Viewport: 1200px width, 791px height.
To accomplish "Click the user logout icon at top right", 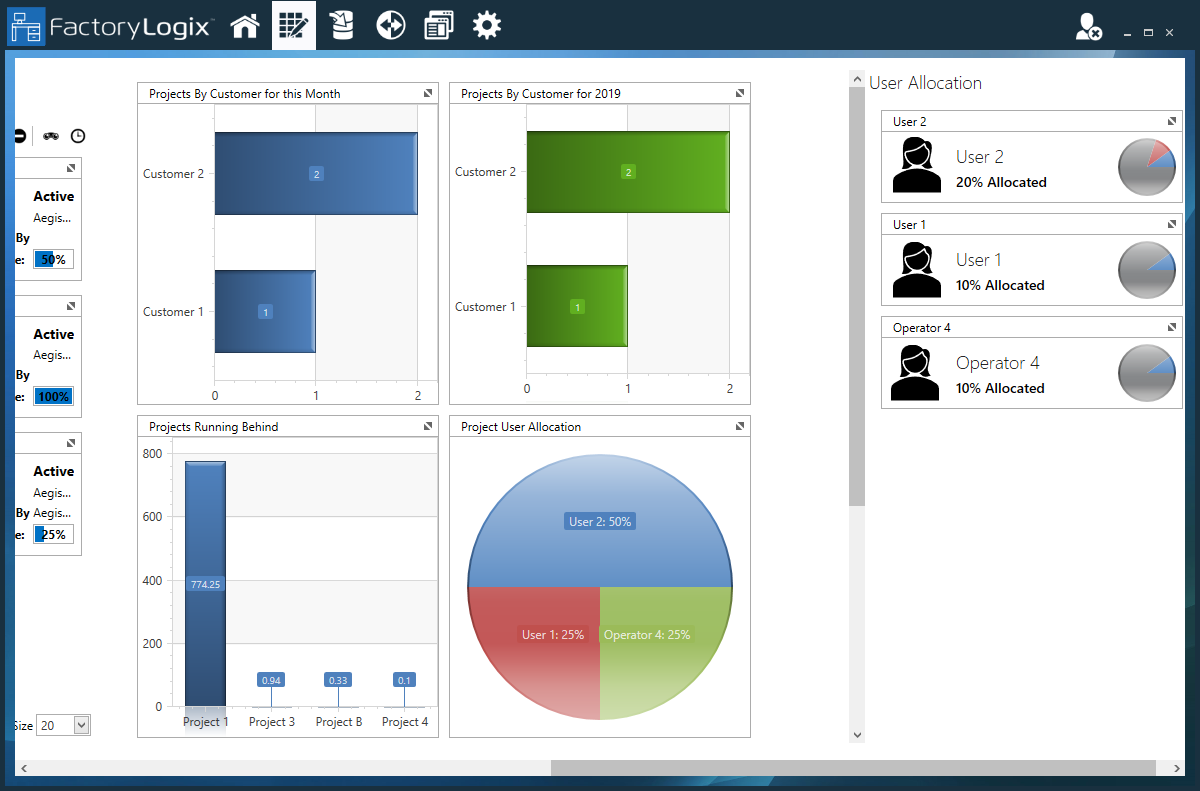I will coord(1089,27).
